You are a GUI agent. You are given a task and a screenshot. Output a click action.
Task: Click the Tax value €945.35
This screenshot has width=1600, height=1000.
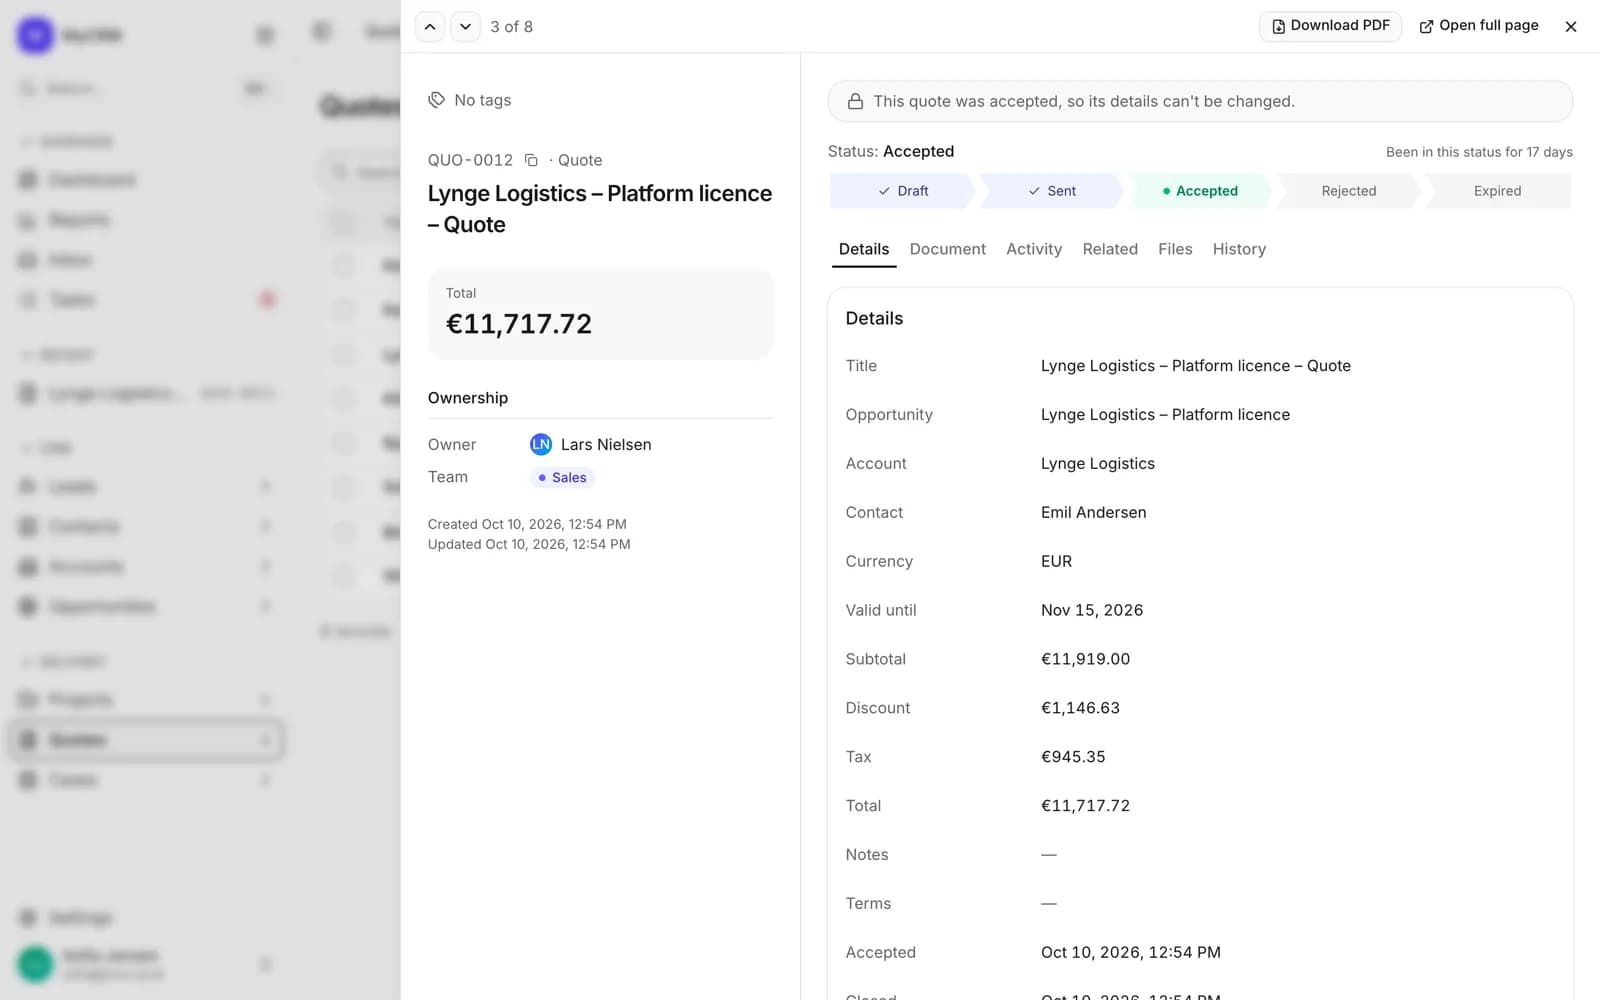click(1073, 757)
